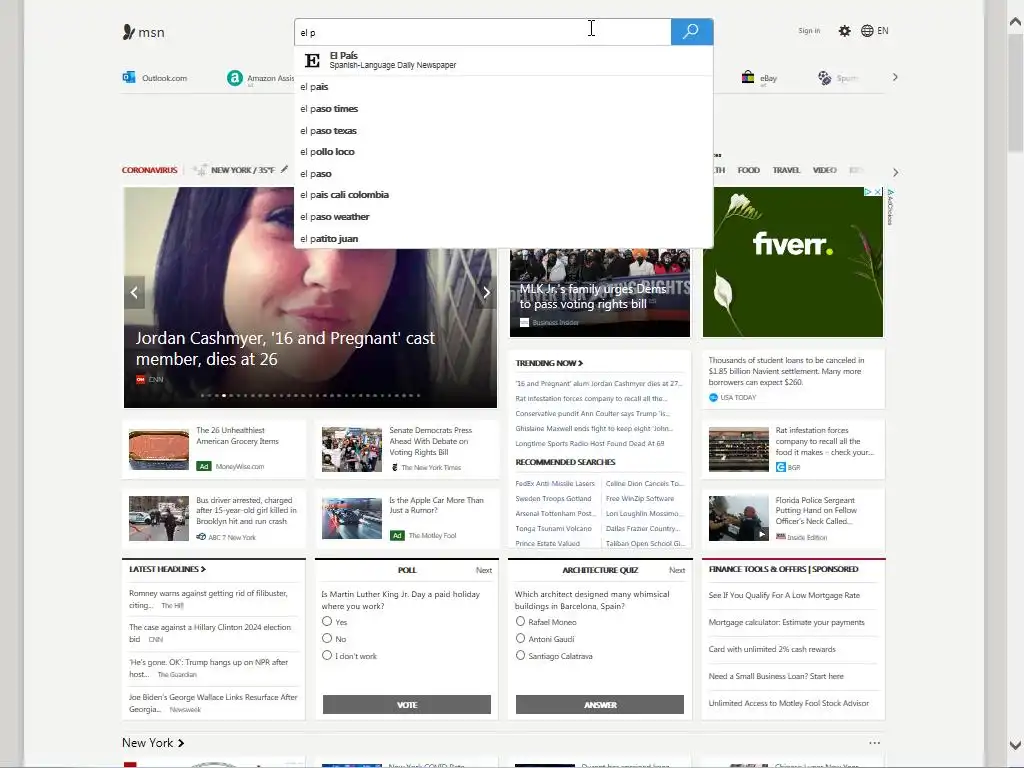1024x768 pixels.
Task: Select the Yes poll option
Action: click(327, 621)
